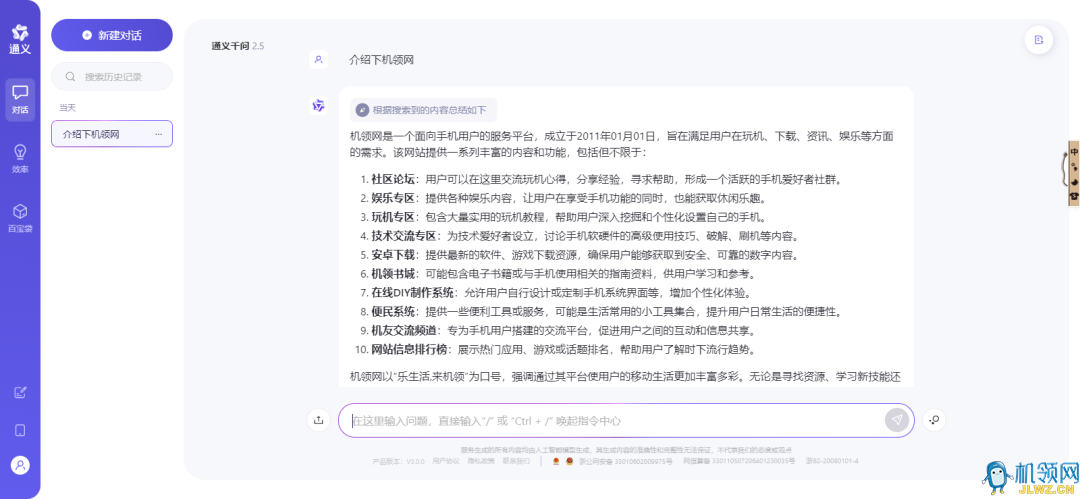Click the mobile phone icon in sidebar
The width and height of the screenshot is (1080, 499).
(20, 431)
